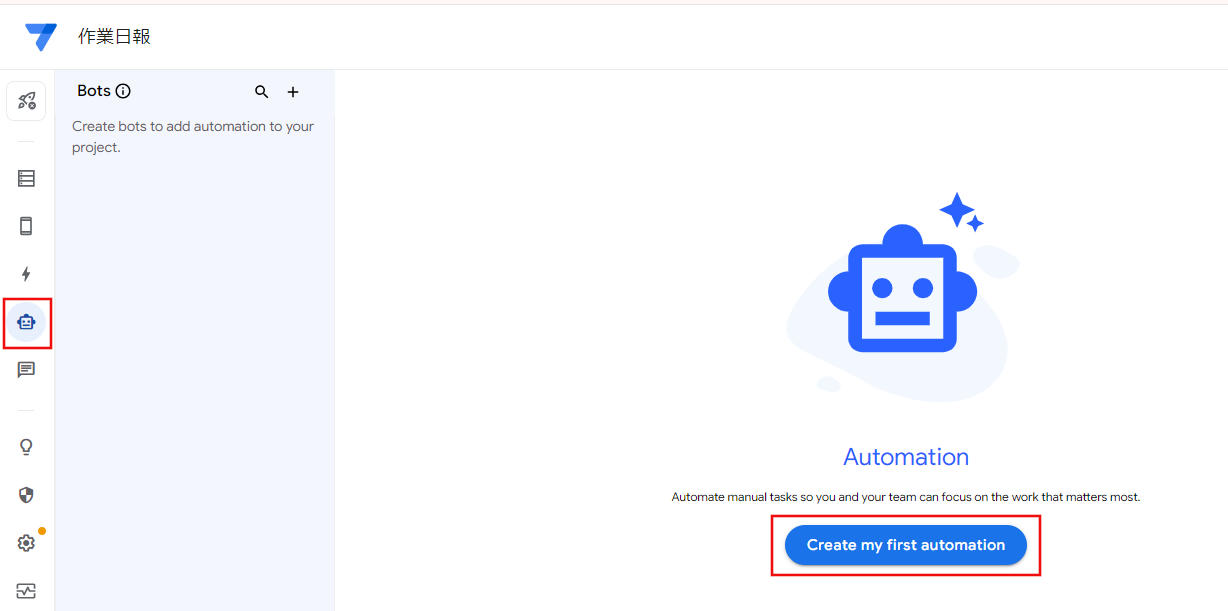Select the Bots panel heading
This screenshot has height=611, width=1228.
[x=91, y=90]
